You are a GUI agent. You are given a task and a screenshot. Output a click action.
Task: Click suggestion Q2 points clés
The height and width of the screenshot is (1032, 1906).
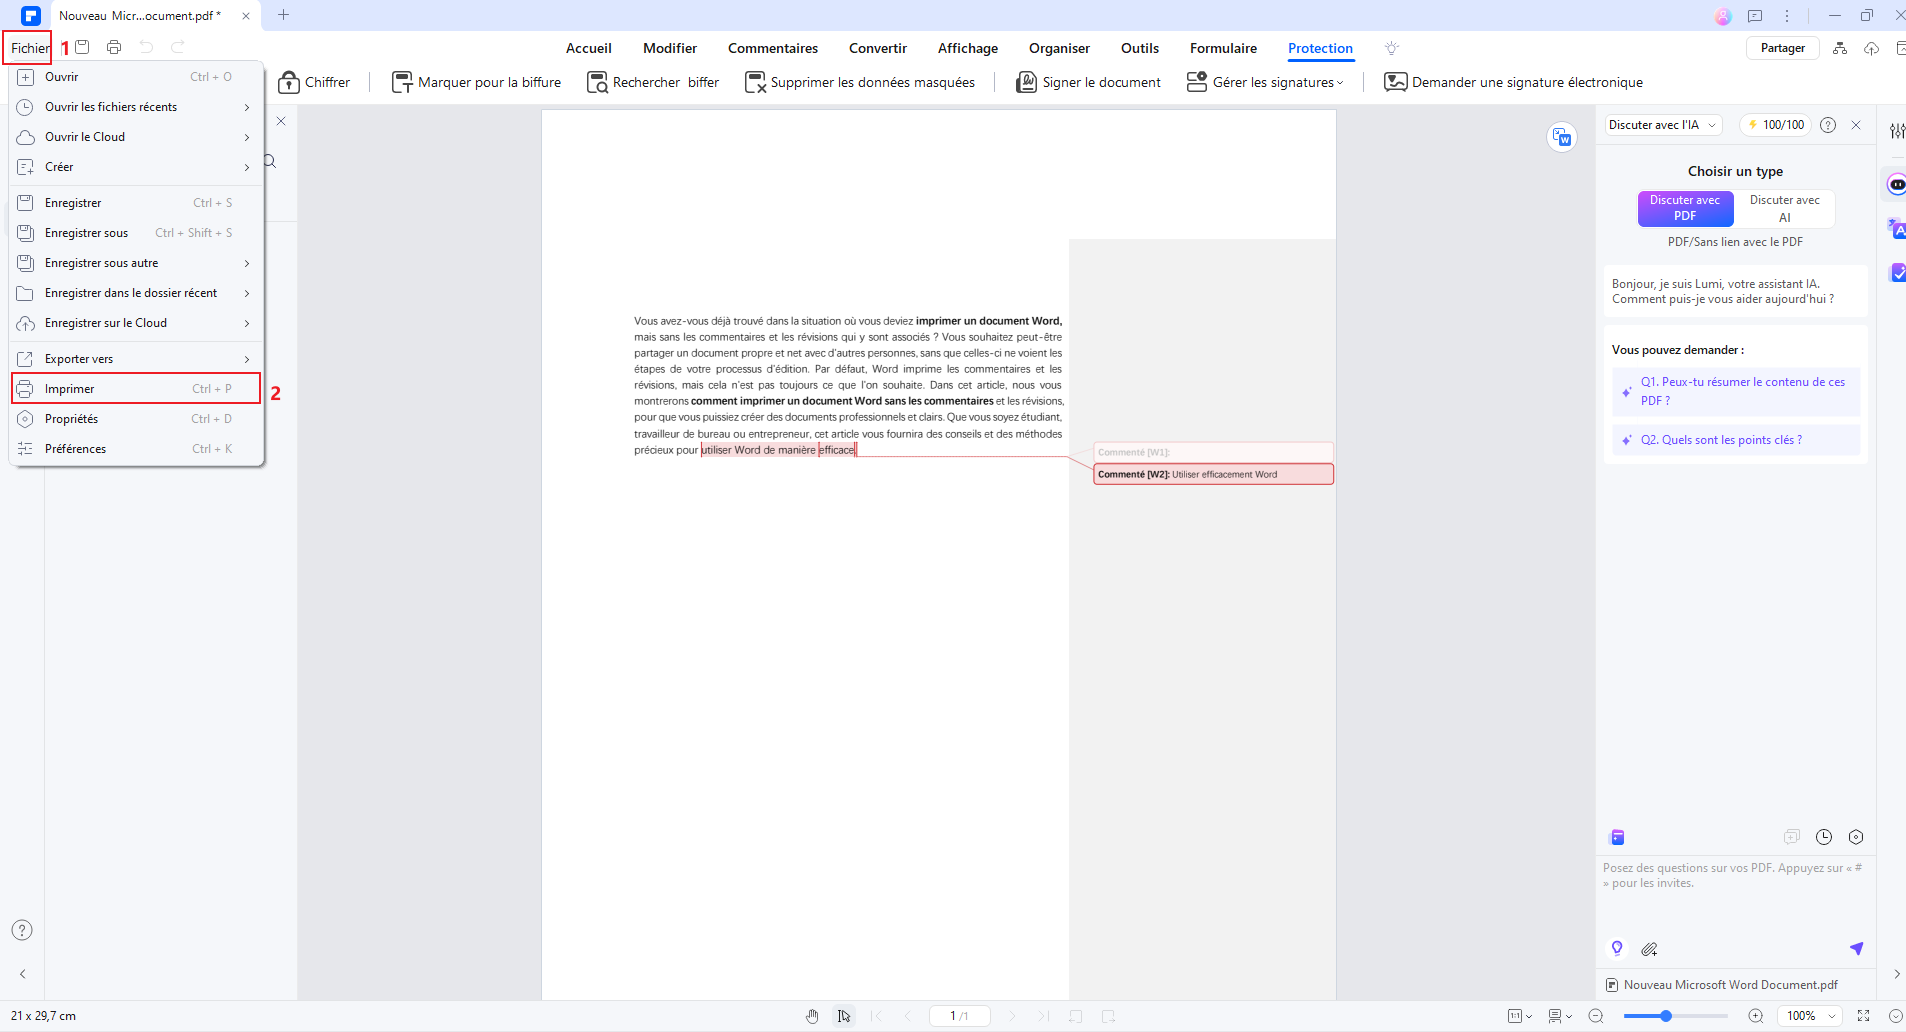[x=1736, y=440]
